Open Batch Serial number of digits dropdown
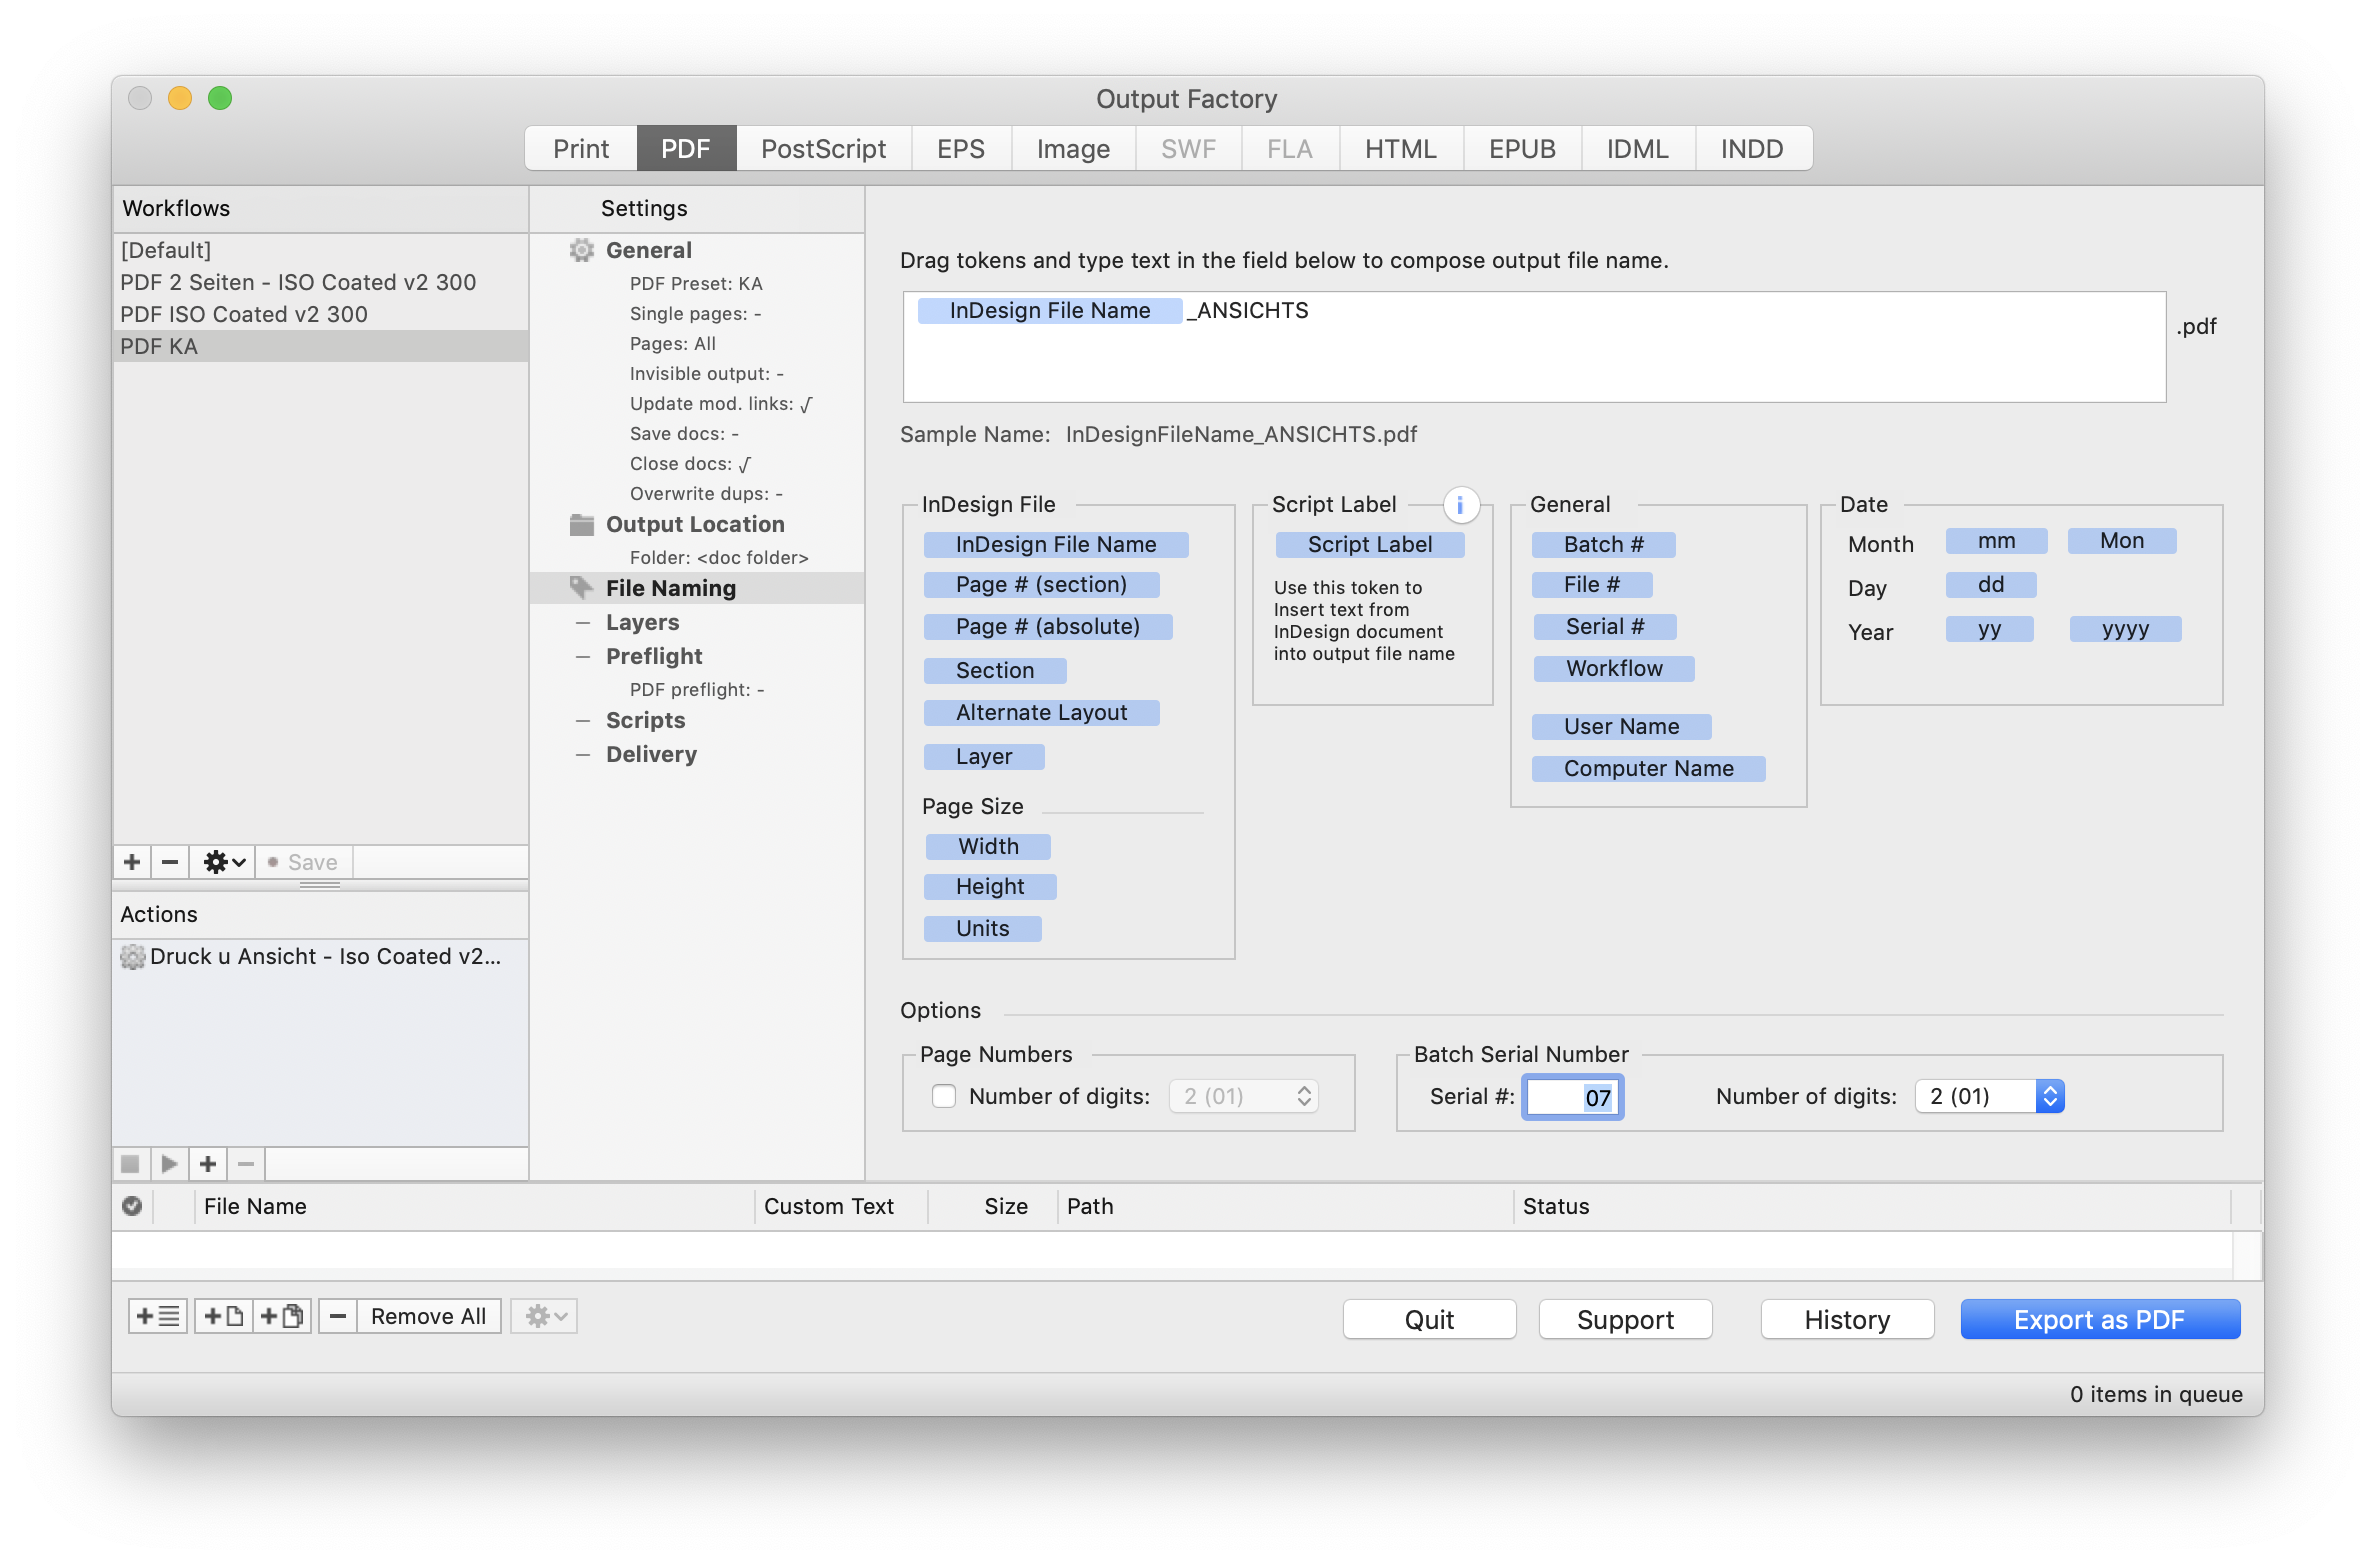Image resolution: width=2376 pixels, height=1564 pixels. click(1989, 1096)
